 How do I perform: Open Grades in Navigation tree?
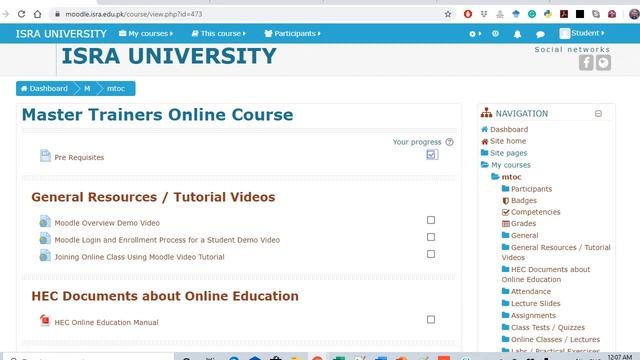click(x=523, y=223)
